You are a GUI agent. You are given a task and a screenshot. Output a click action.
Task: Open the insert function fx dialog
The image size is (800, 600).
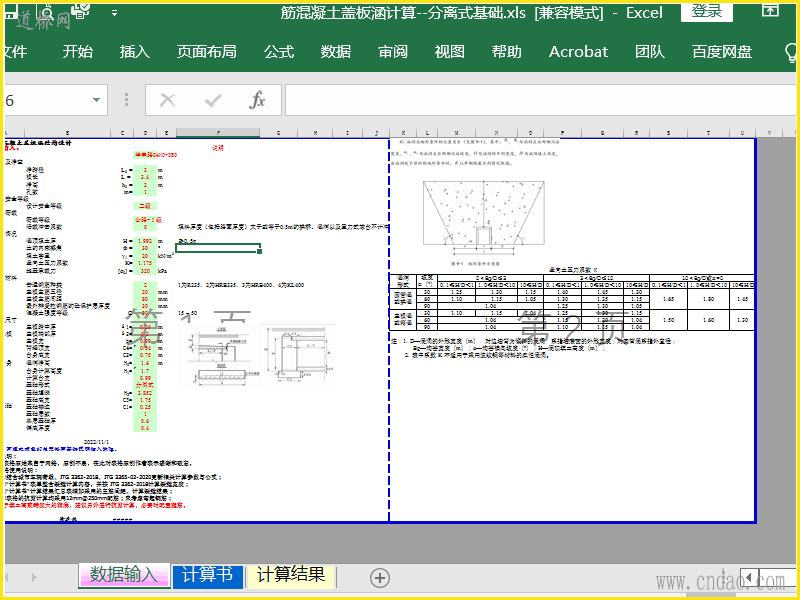tap(258, 100)
